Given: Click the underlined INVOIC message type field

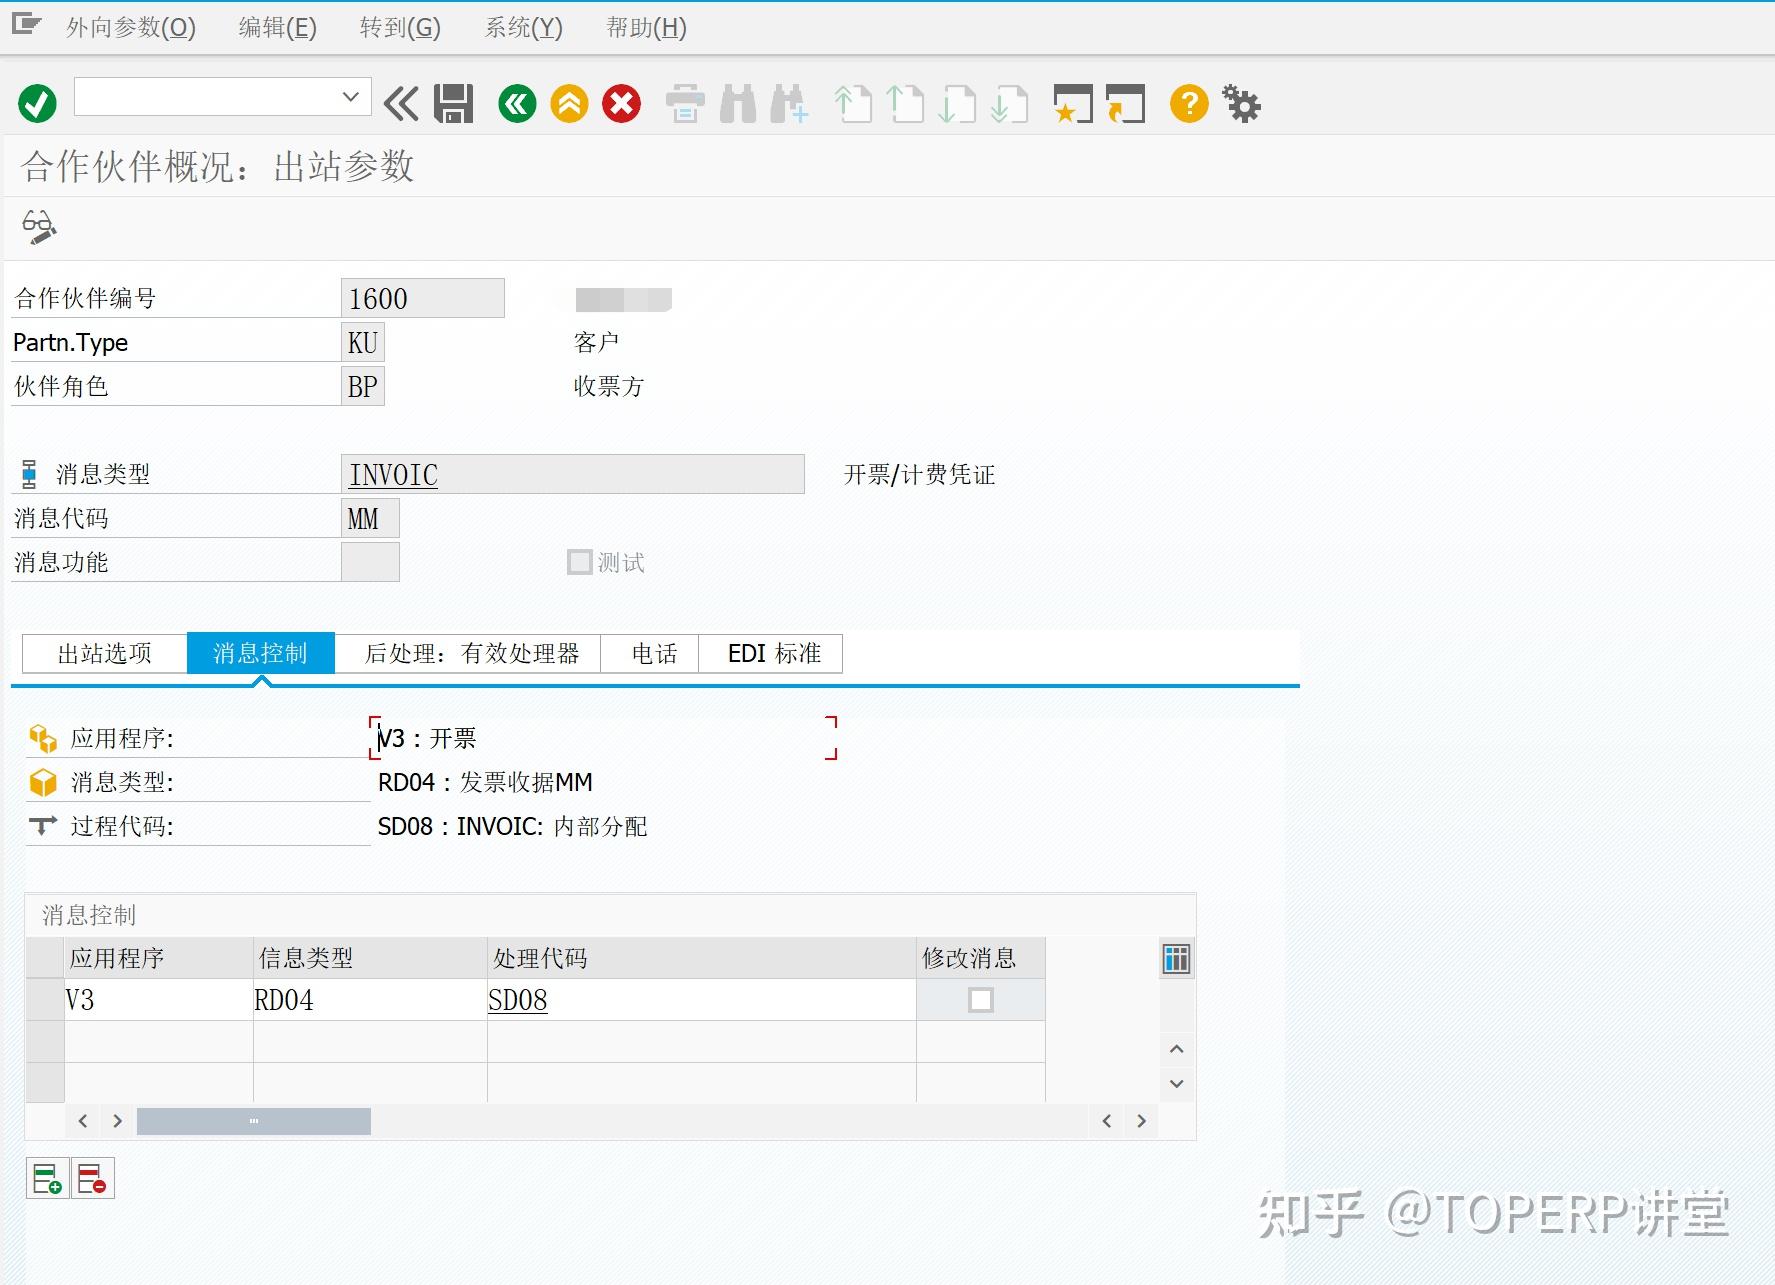Looking at the screenshot, I should [x=393, y=474].
